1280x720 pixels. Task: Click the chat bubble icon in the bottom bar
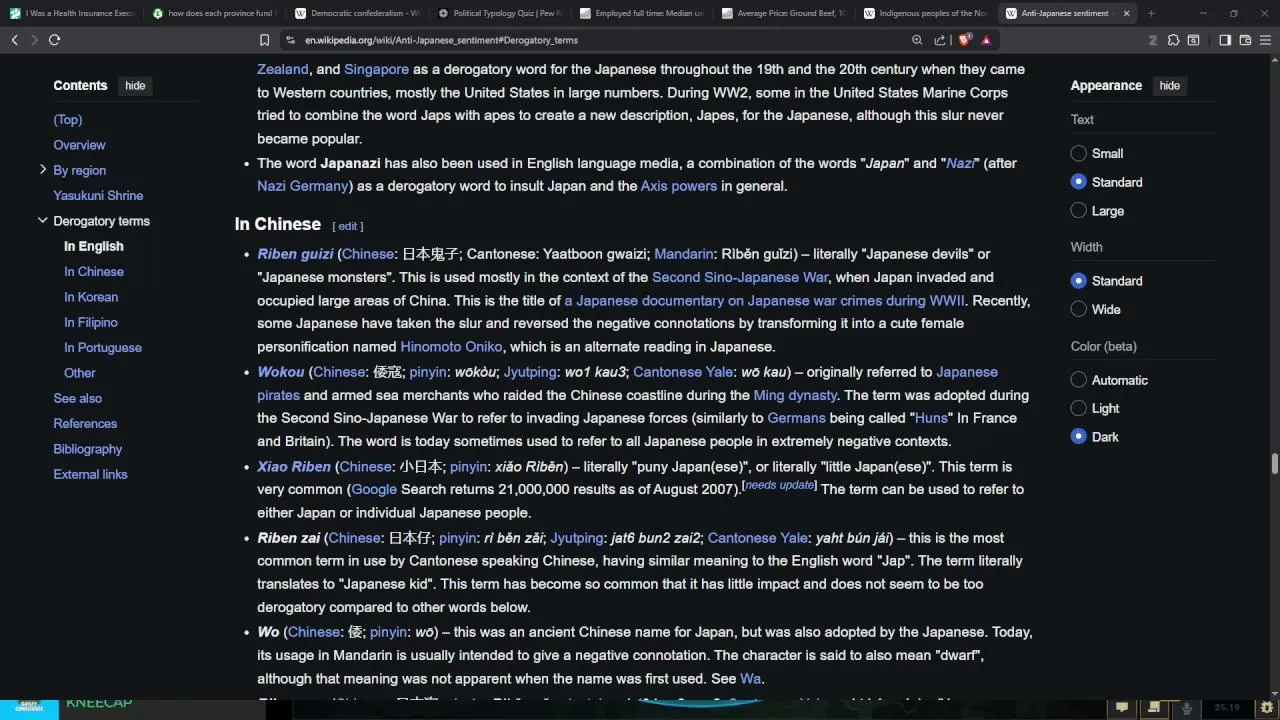point(1122,708)
